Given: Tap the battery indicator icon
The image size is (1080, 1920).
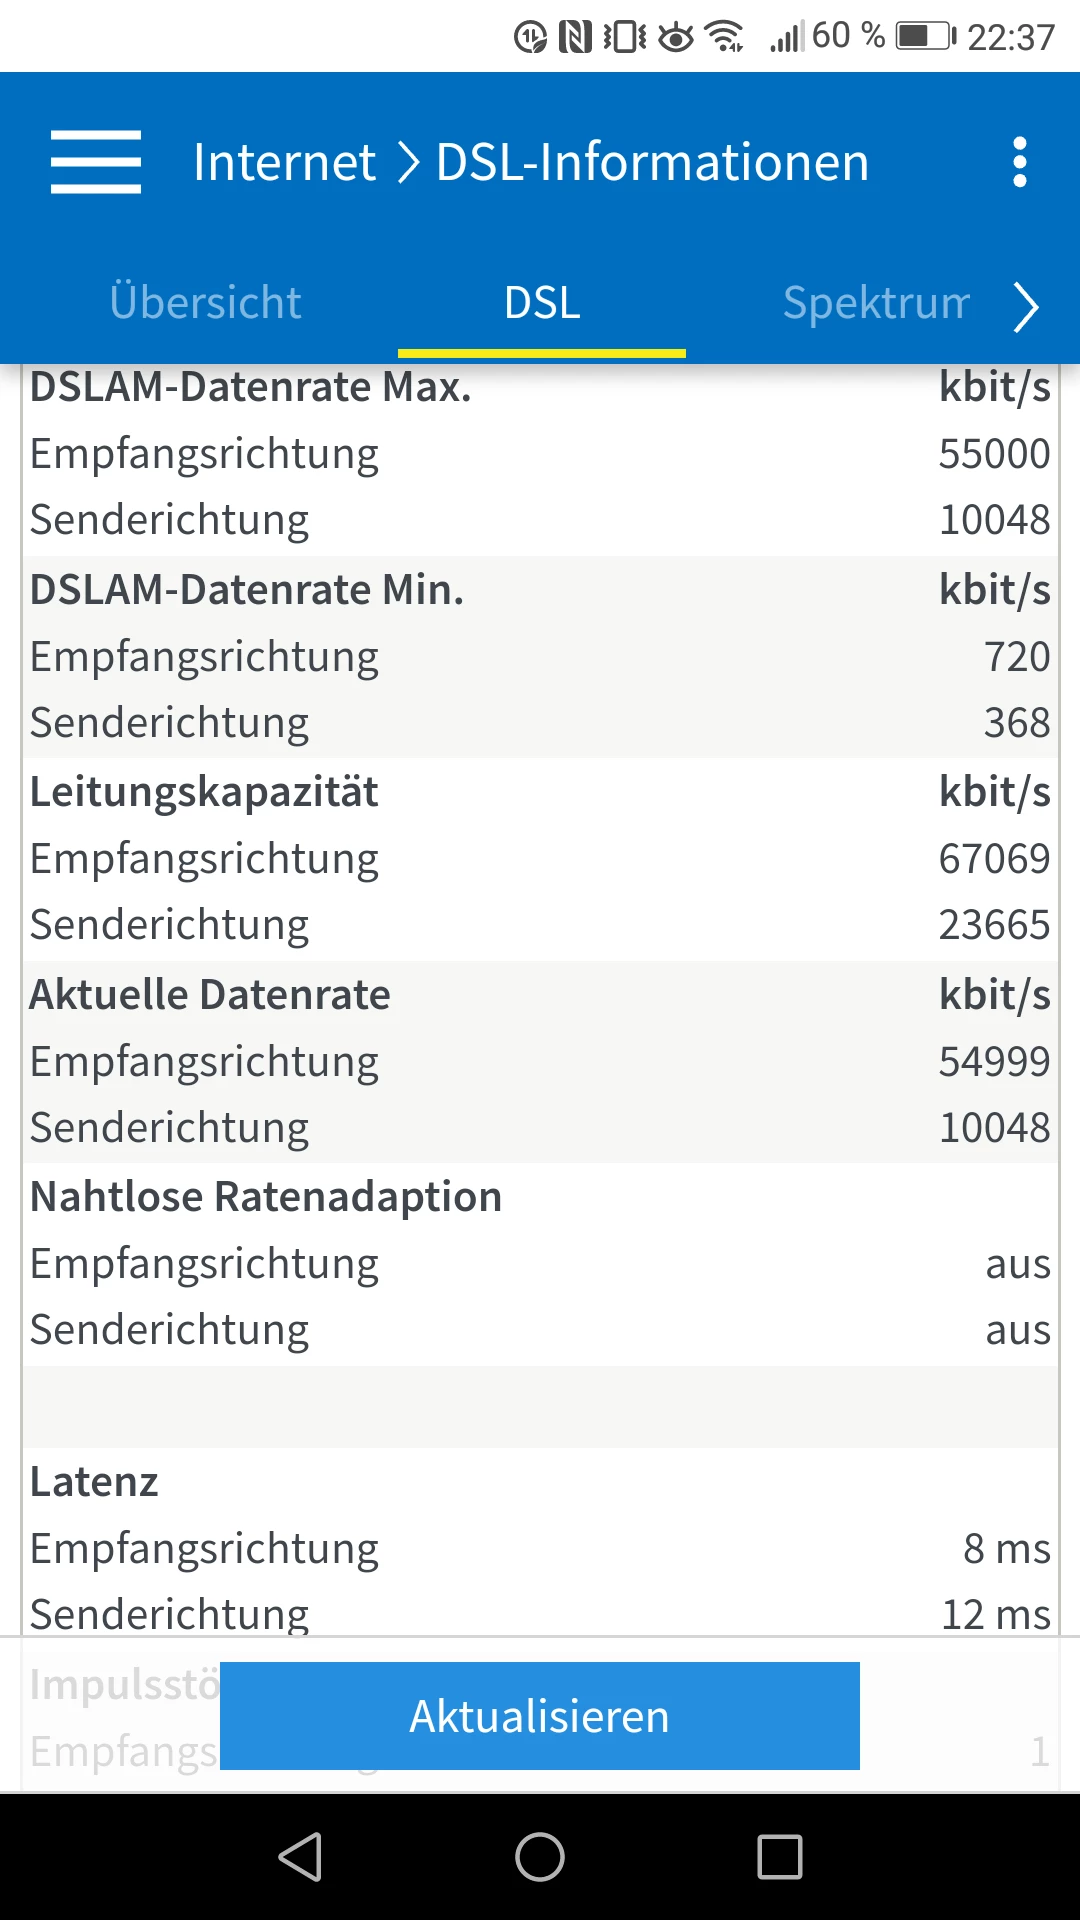Looking at the screenshot, I should pyautogui.click(x=925, y=37).
